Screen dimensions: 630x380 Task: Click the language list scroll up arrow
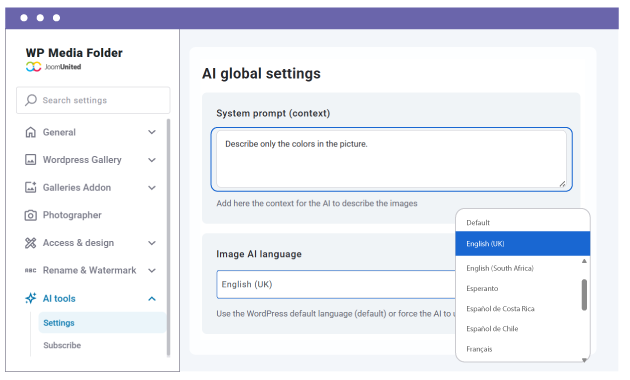(584, 261)
